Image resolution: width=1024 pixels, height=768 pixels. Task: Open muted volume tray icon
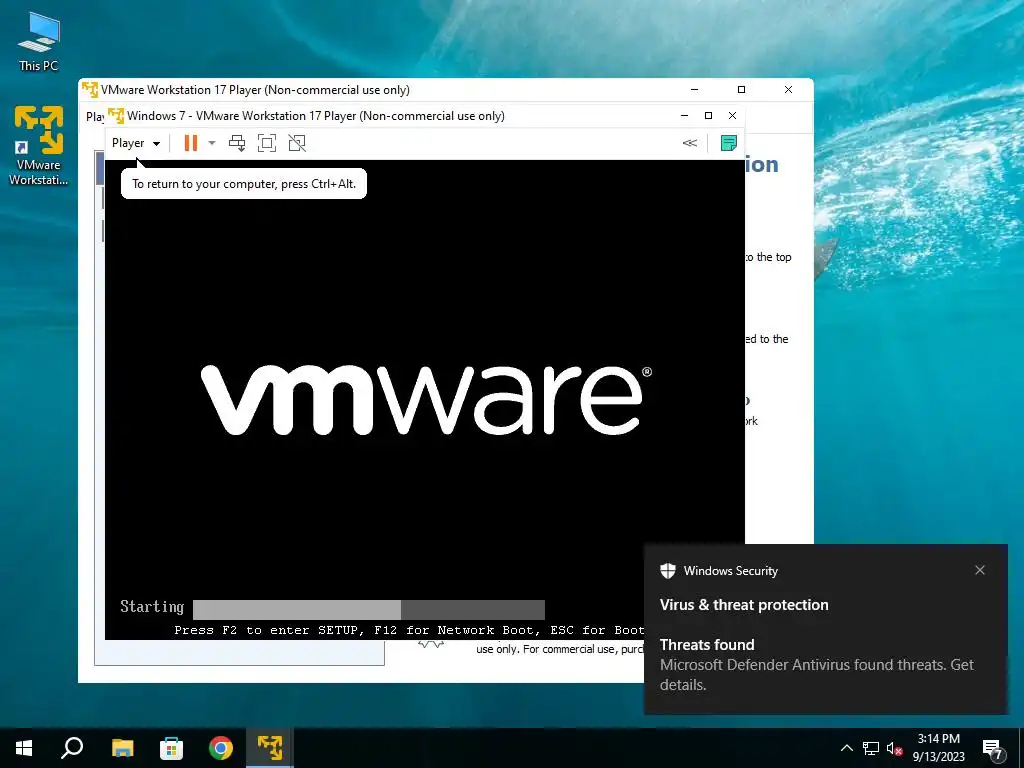(895, 748)
